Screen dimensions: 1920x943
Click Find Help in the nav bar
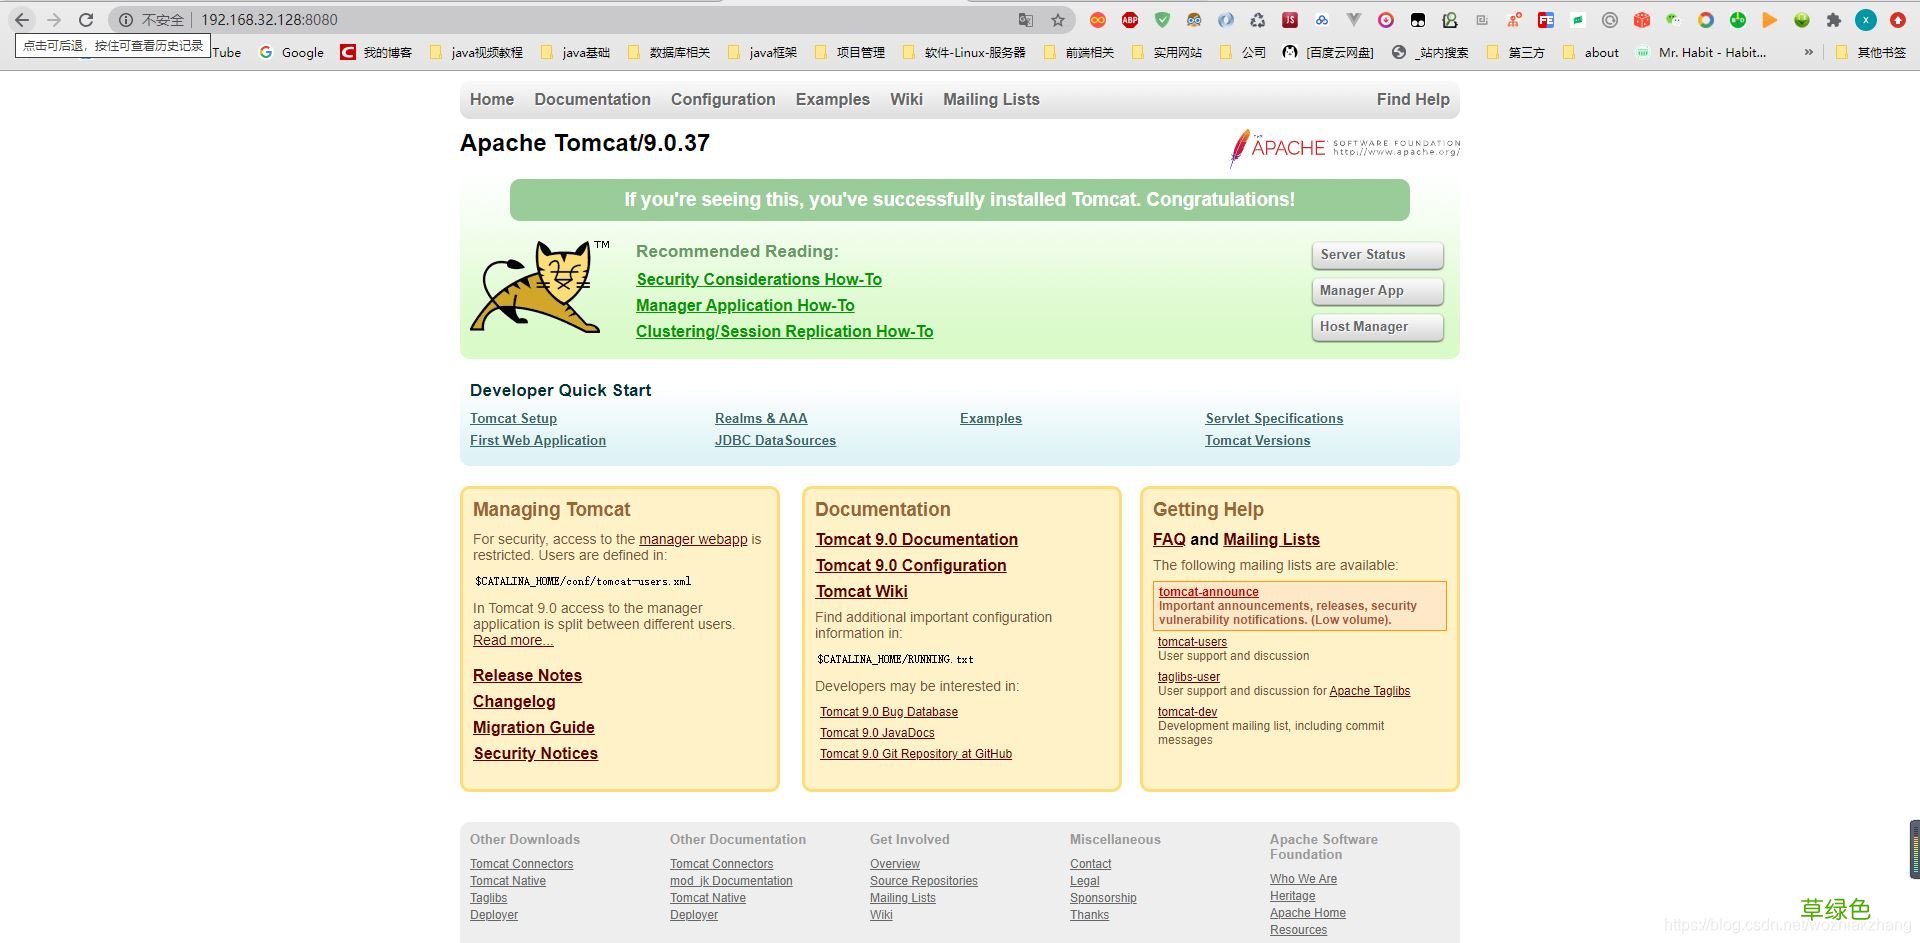[1413, 99]
